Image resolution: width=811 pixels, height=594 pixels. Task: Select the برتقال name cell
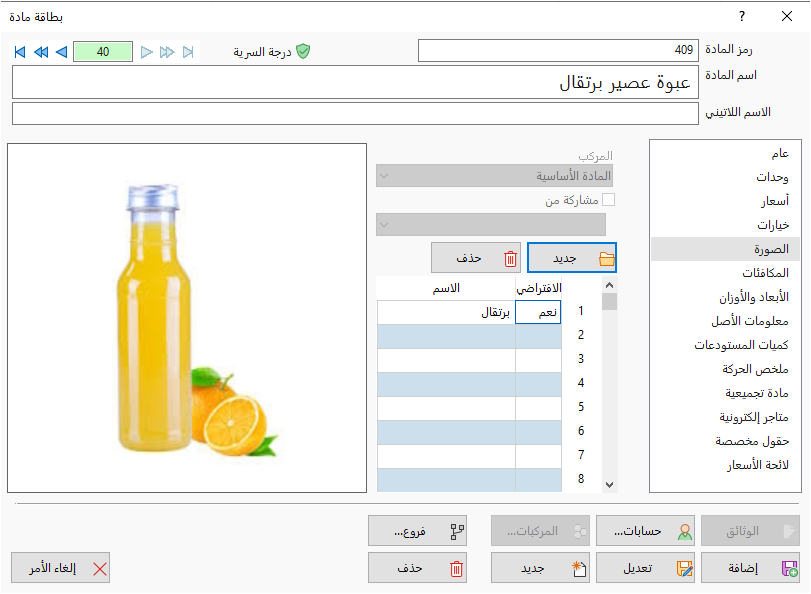446,312
